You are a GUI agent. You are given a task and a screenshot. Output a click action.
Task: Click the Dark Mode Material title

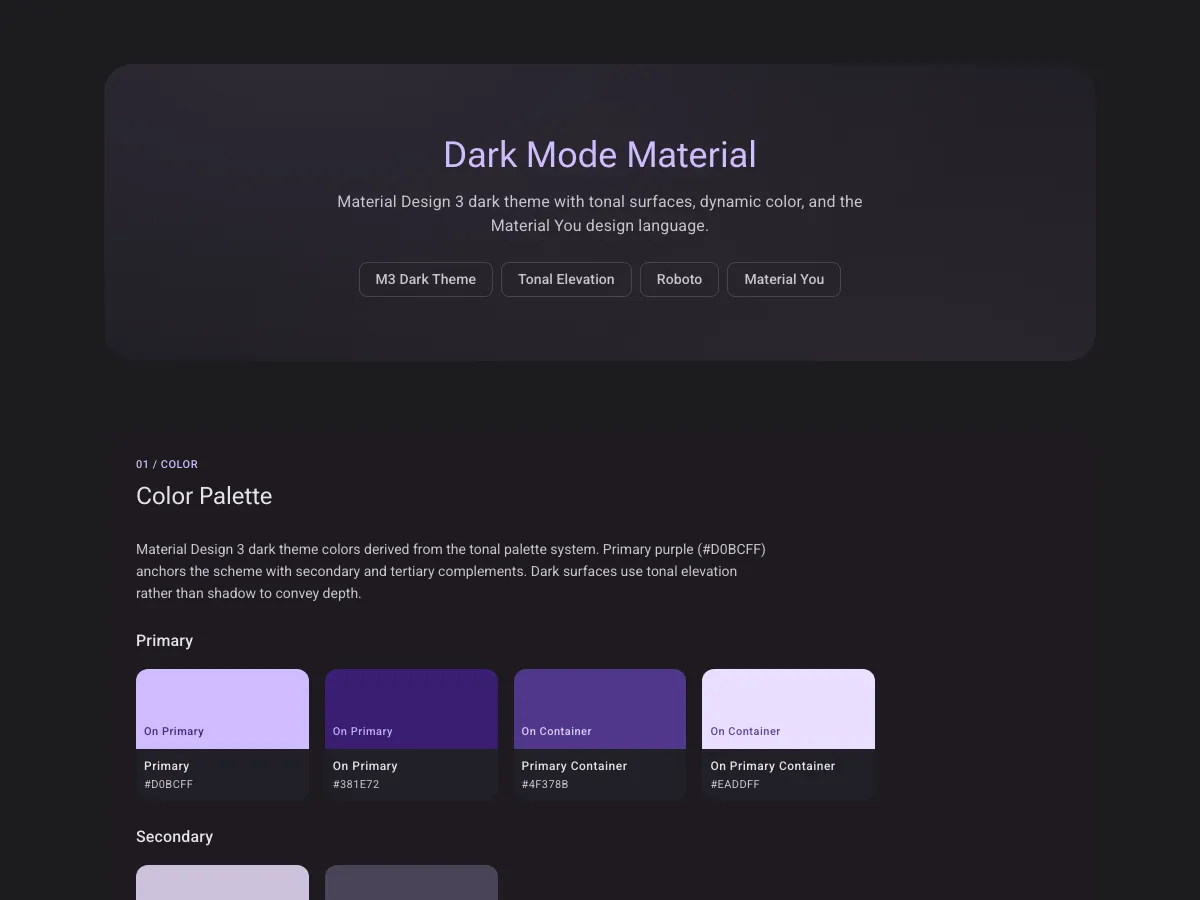point(599,155)
